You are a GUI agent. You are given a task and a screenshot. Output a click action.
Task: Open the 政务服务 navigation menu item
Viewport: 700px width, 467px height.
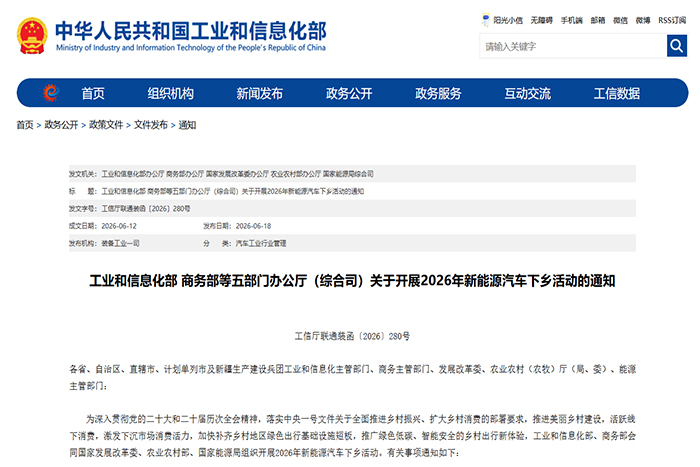point(438,93)
